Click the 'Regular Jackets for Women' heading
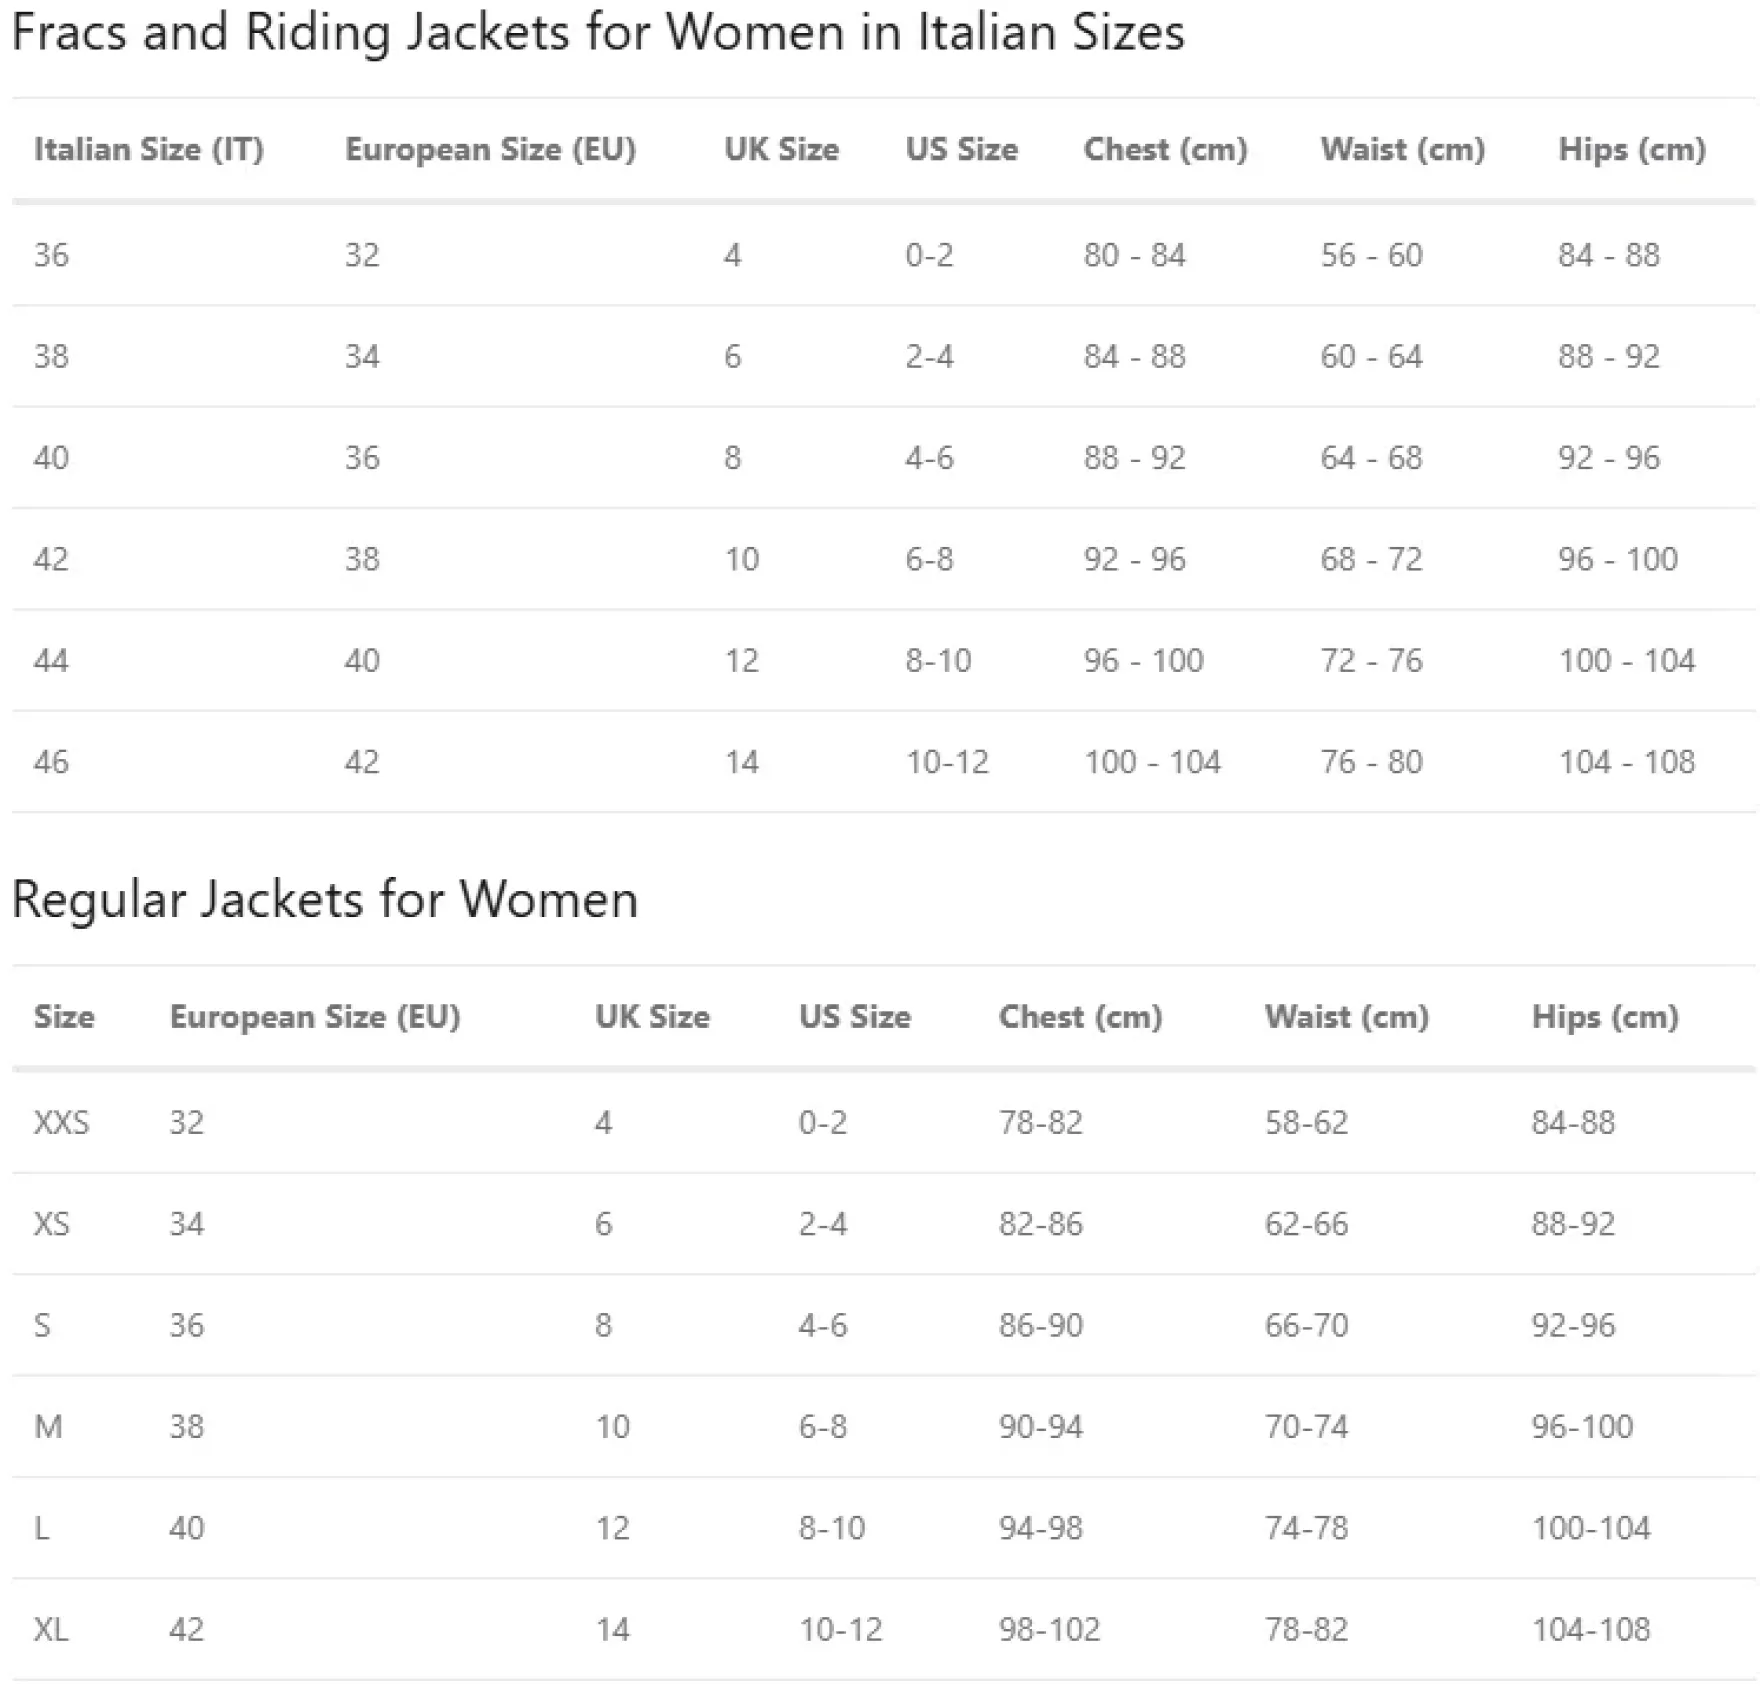 pyautogui.click(x=325, y=899)
